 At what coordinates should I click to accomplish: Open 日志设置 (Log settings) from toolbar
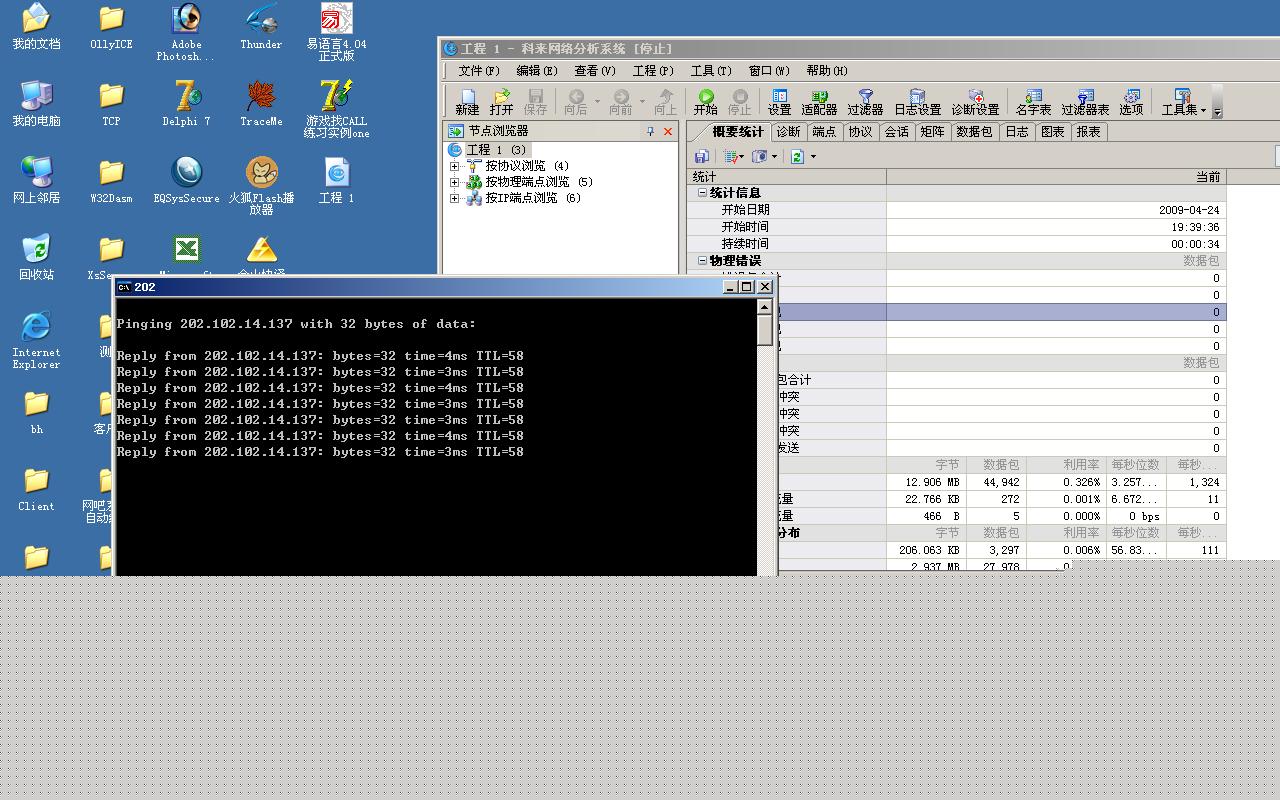917,101
